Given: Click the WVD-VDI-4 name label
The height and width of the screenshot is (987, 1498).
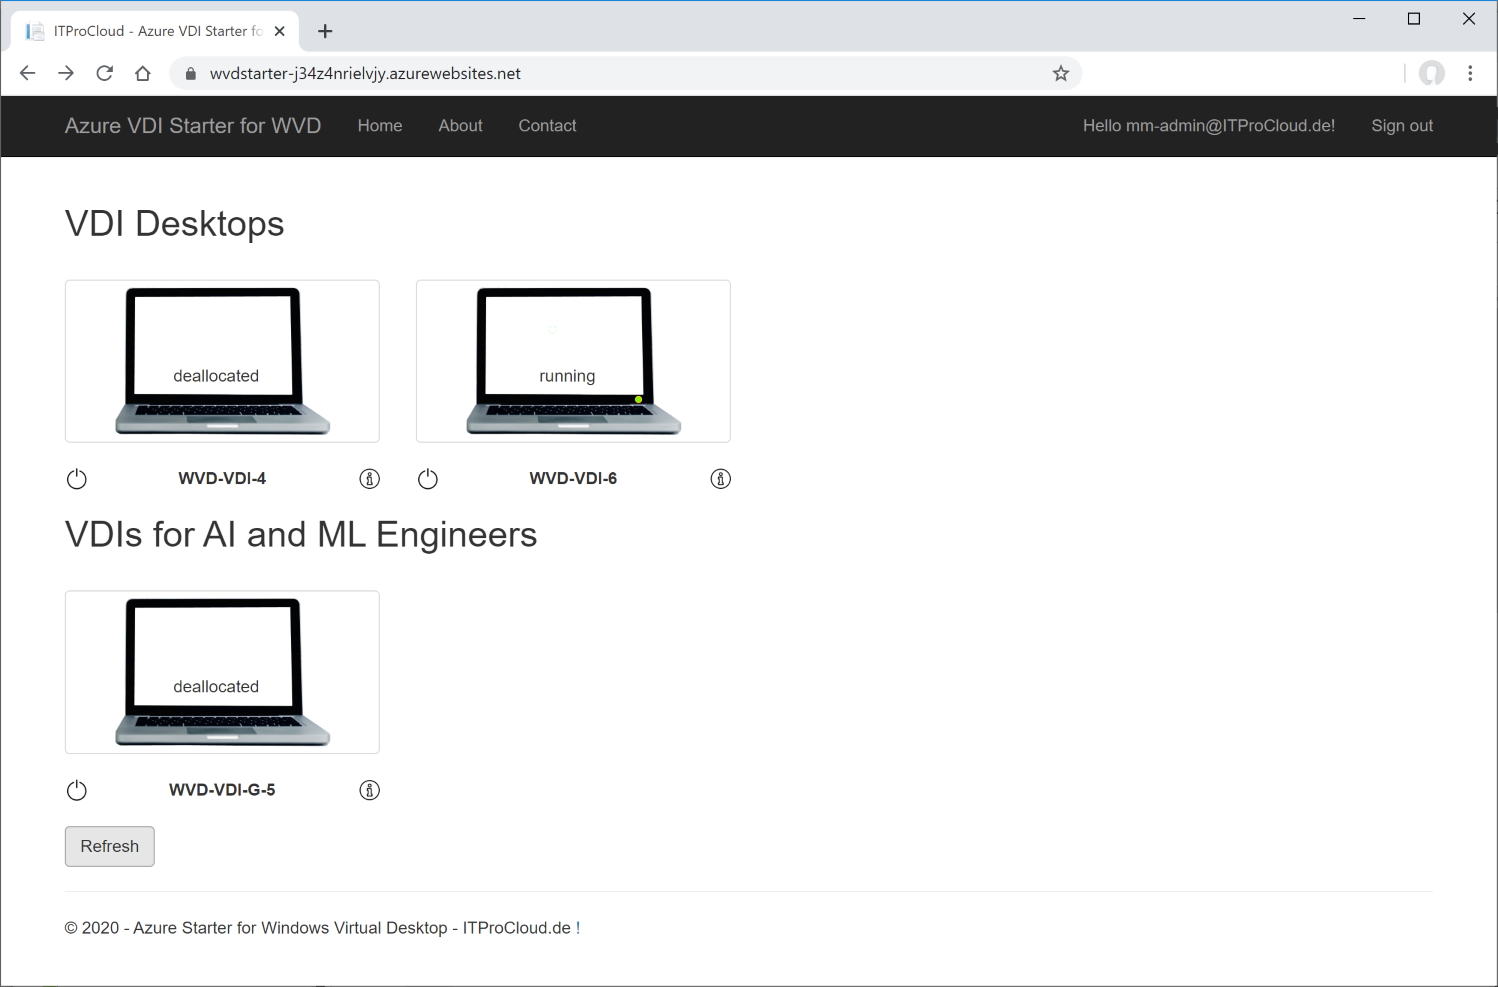Looking at the screenshot, I should [x=222, y=479].
